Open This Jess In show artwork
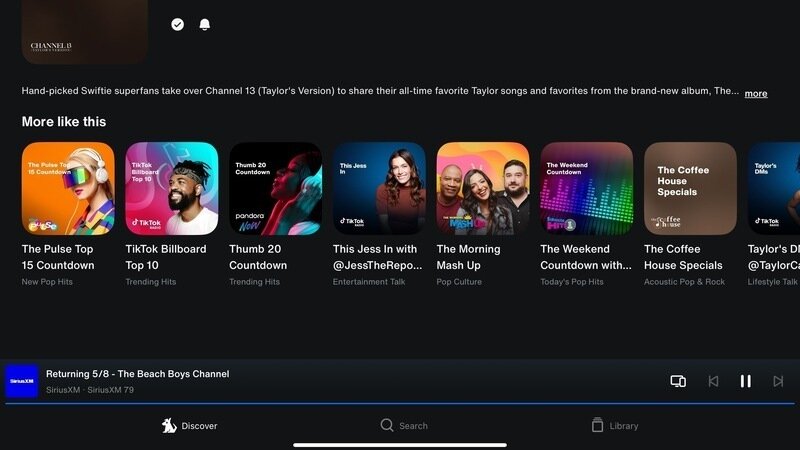This screenshot has width=800, height=450. (x=379, y=188)
